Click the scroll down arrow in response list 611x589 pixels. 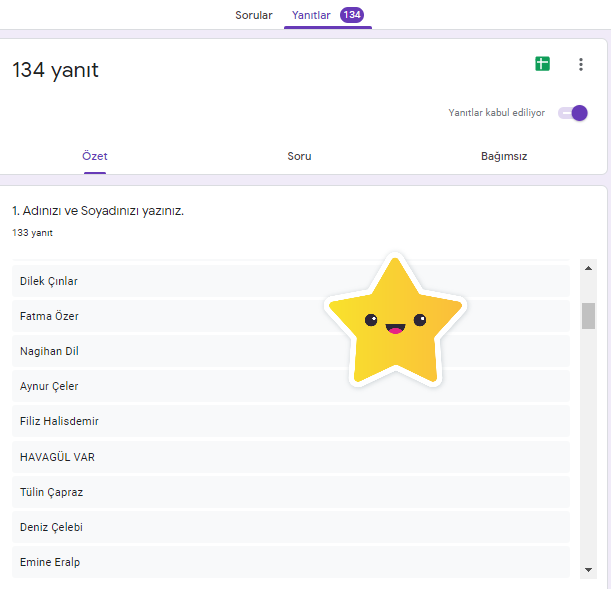click(588, 569)
